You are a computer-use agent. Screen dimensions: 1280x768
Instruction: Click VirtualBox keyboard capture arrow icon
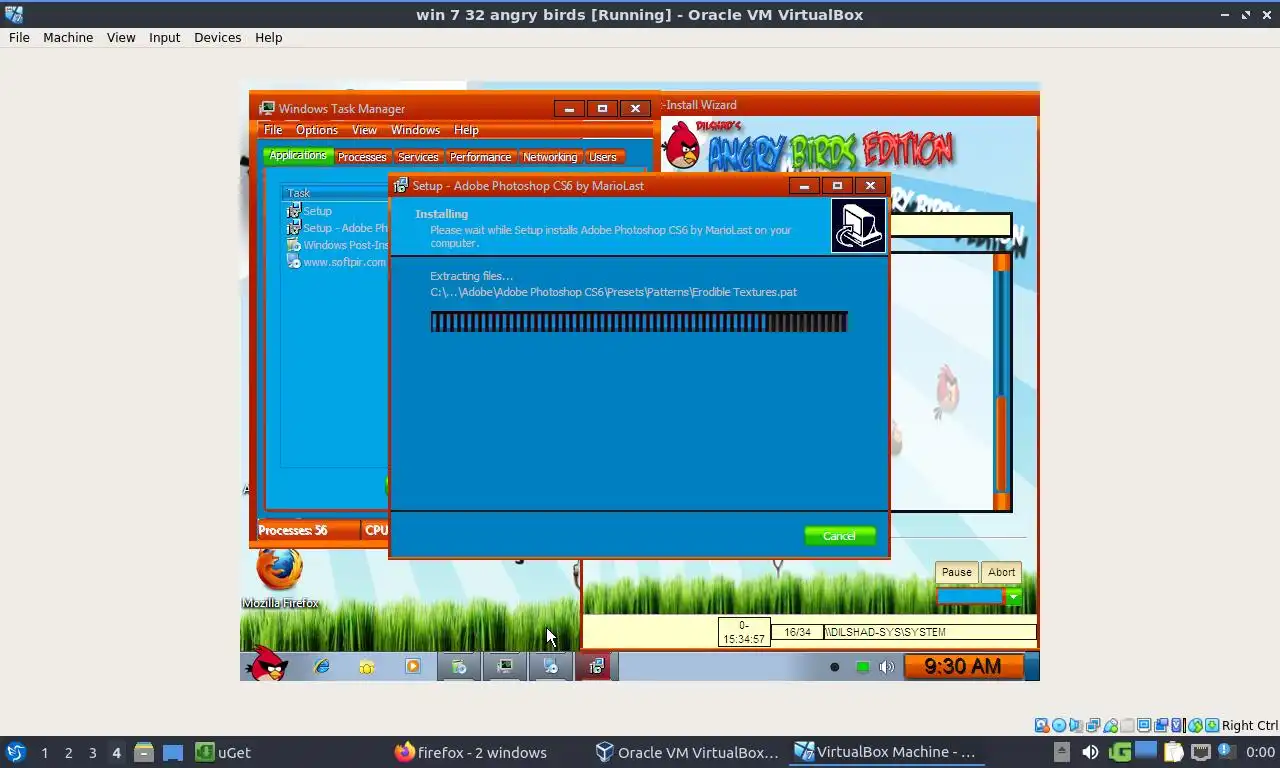tap(1212, 725)
